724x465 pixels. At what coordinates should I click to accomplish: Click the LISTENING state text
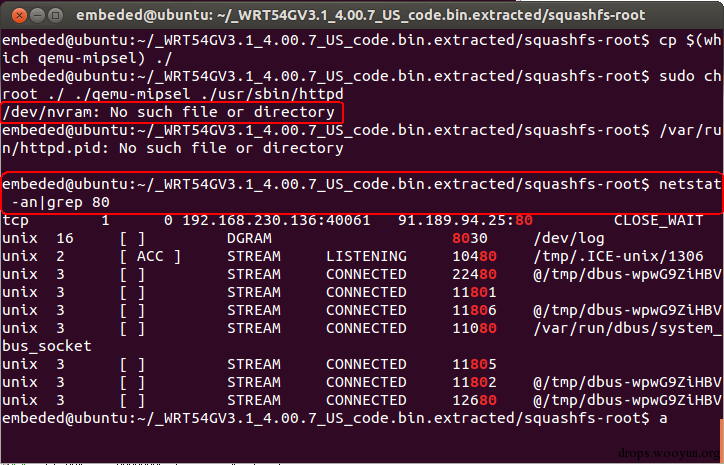tap(366, 256)
